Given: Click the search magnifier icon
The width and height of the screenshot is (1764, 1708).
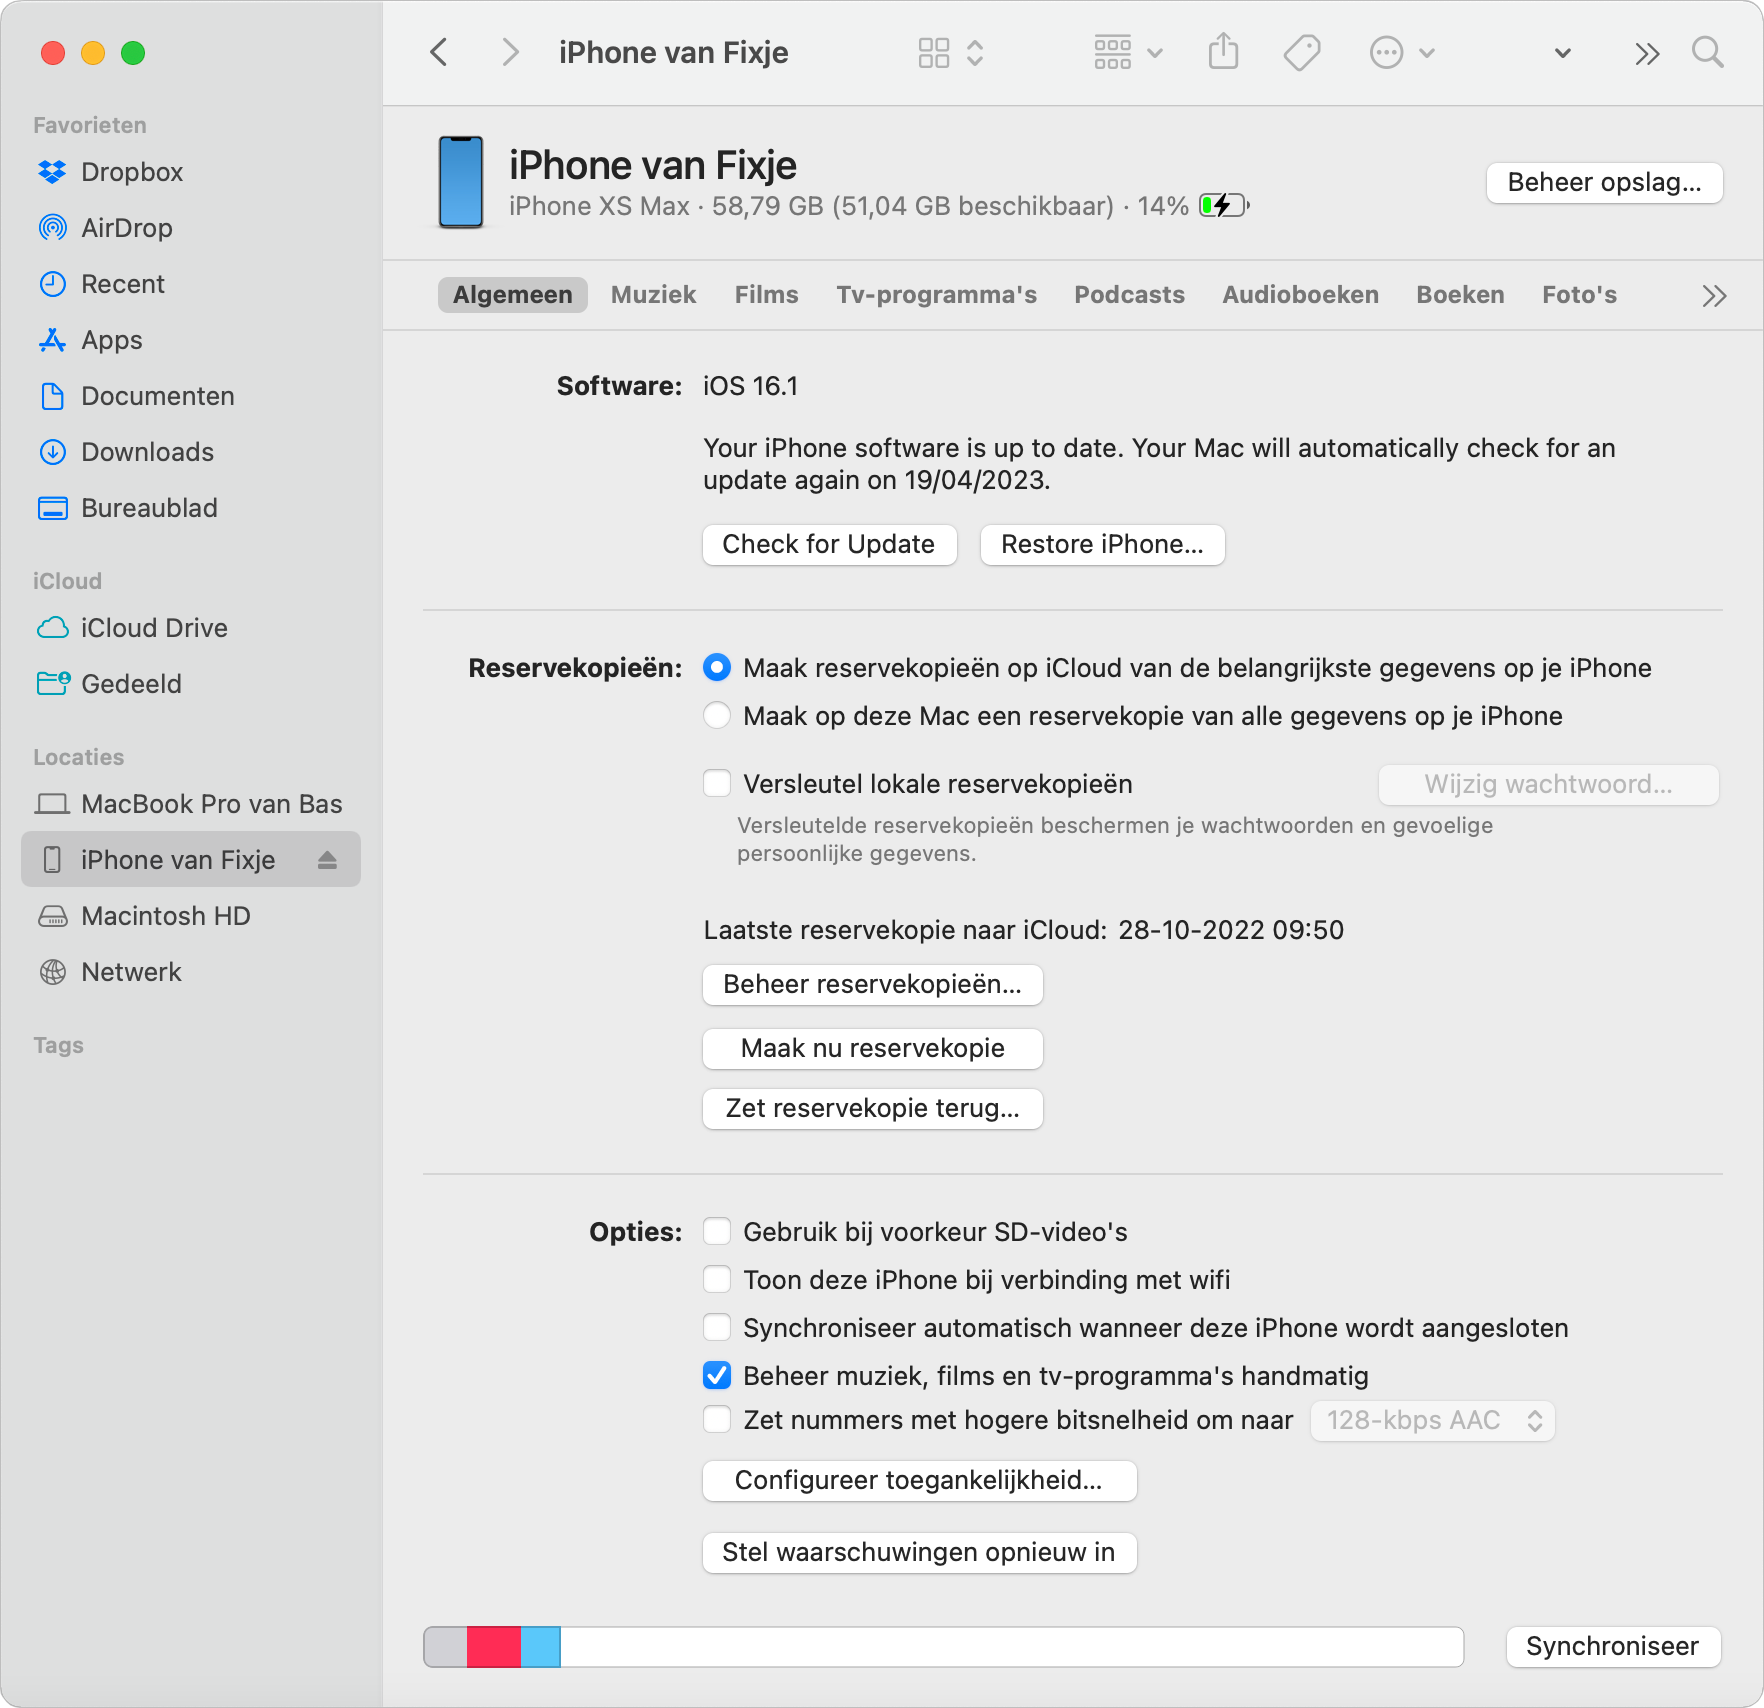Looking at the screenshot, I should (x=1707, y=52).
